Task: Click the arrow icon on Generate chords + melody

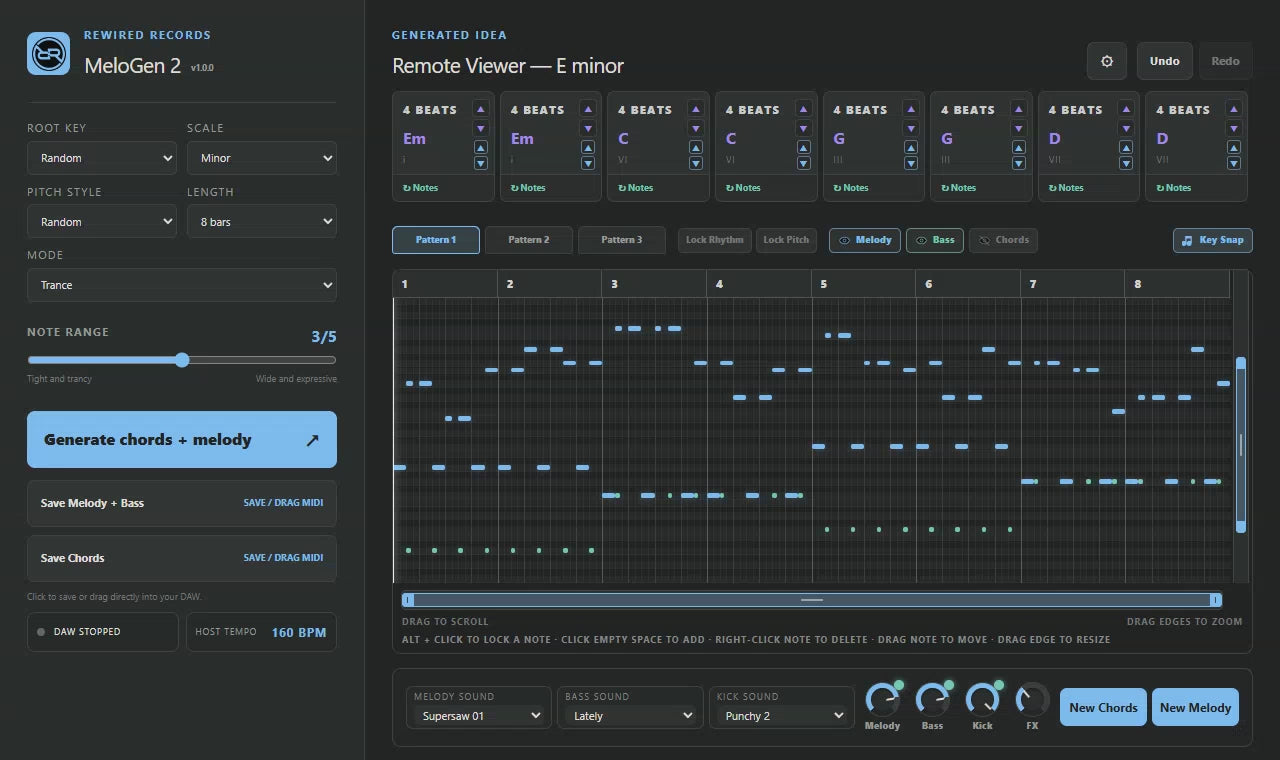Action: click(312, 440)
